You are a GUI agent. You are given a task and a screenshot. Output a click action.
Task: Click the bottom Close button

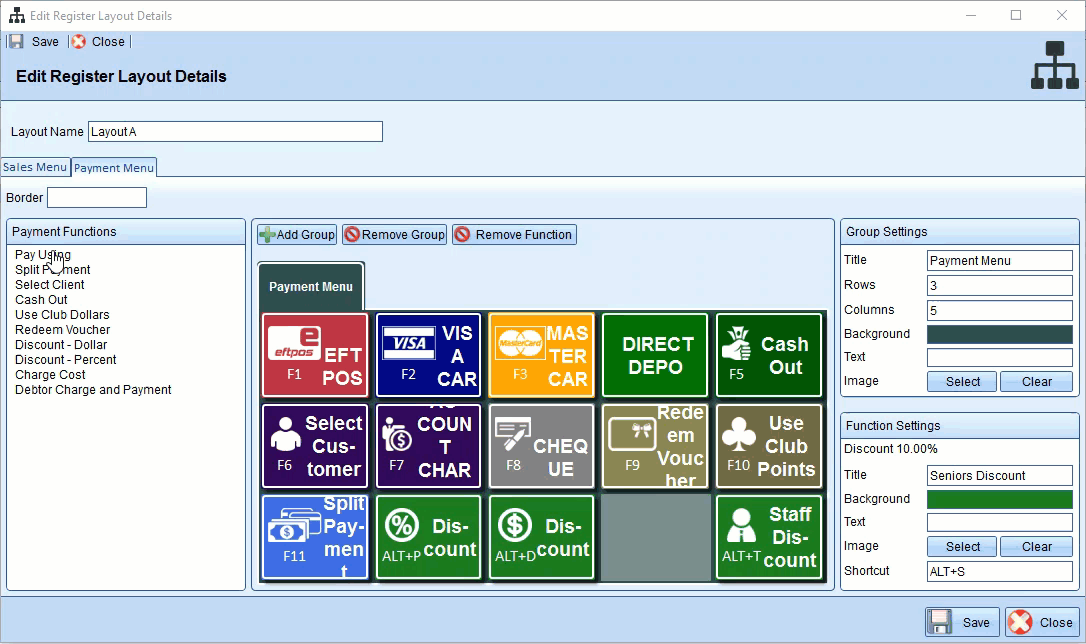coord(1042,622)
